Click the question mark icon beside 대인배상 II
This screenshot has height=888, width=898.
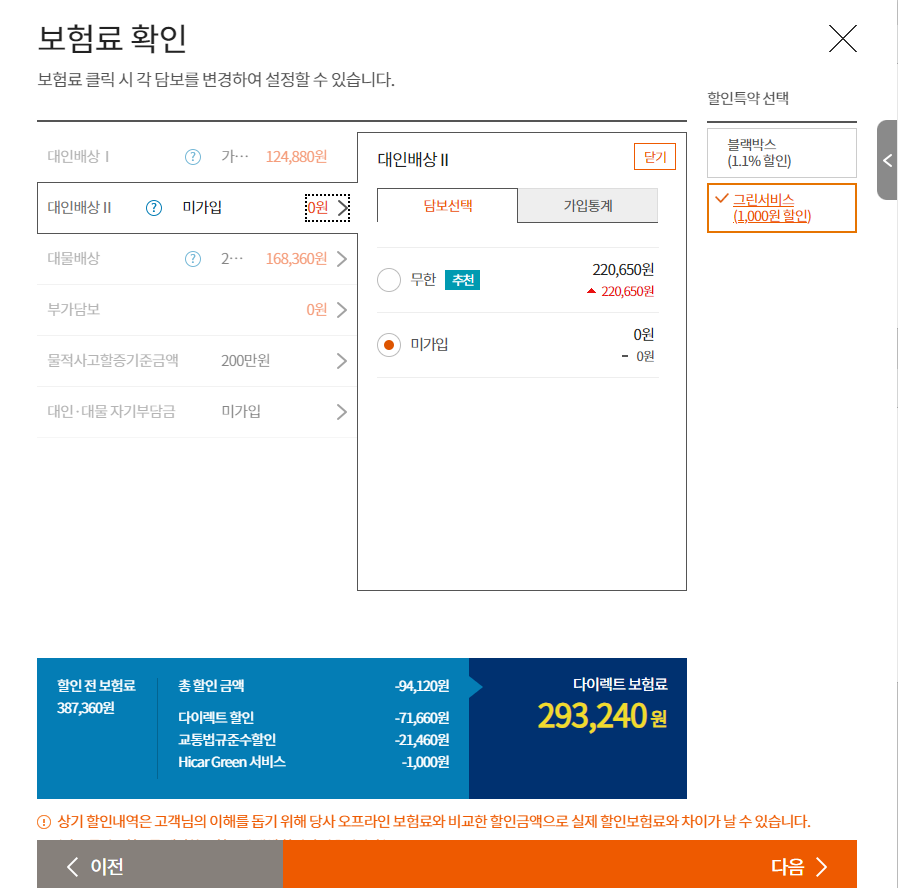[152, 207]
